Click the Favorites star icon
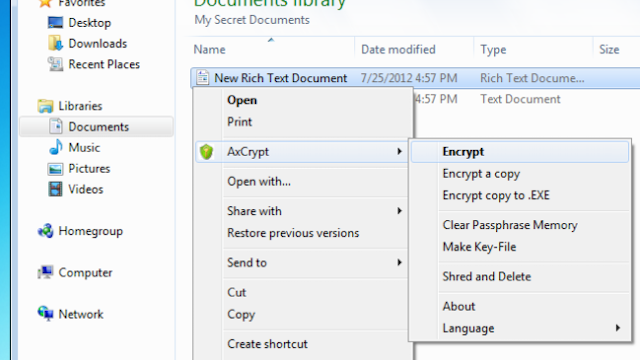 pyautogui.click(x=45, y=3)
